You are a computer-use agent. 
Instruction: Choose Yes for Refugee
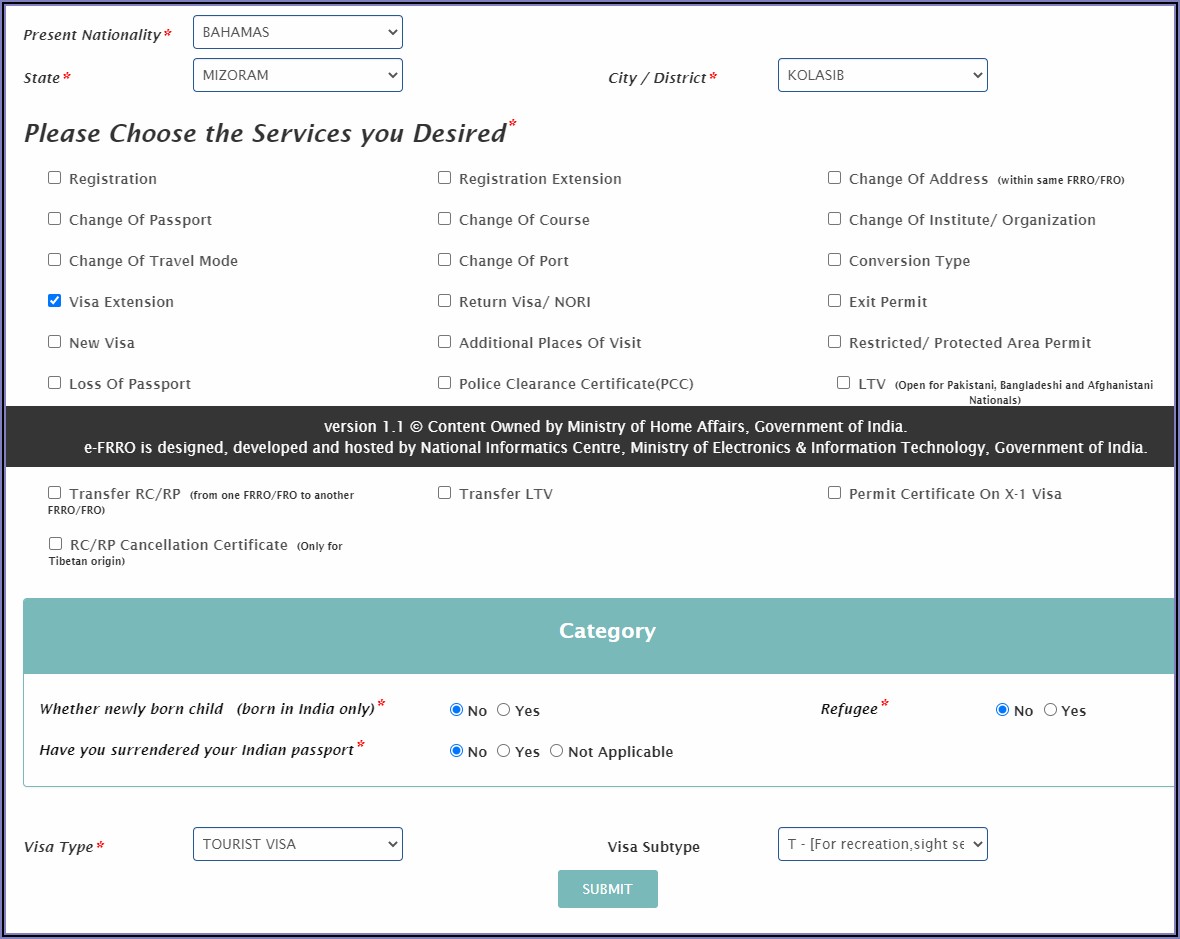[1050, 710]
